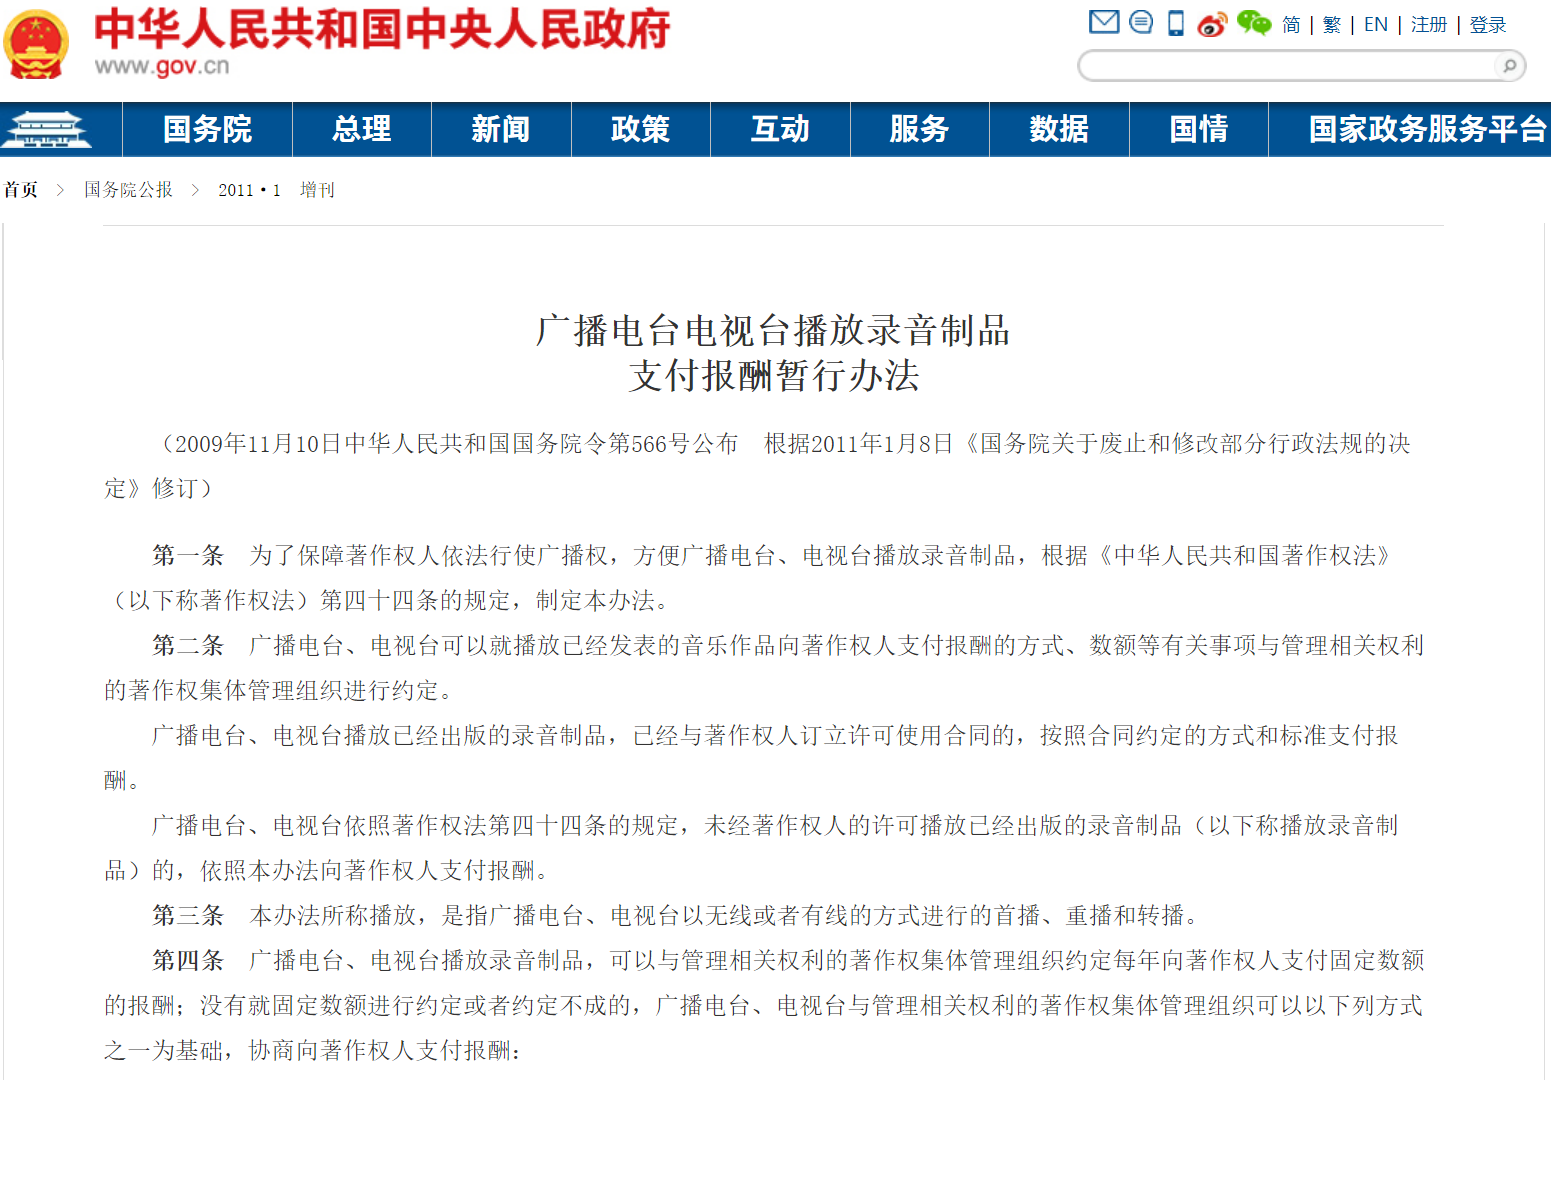Open the 服务 menu
The height and width of the screenshot is (1204, 1551).
[x=920, y=129]
